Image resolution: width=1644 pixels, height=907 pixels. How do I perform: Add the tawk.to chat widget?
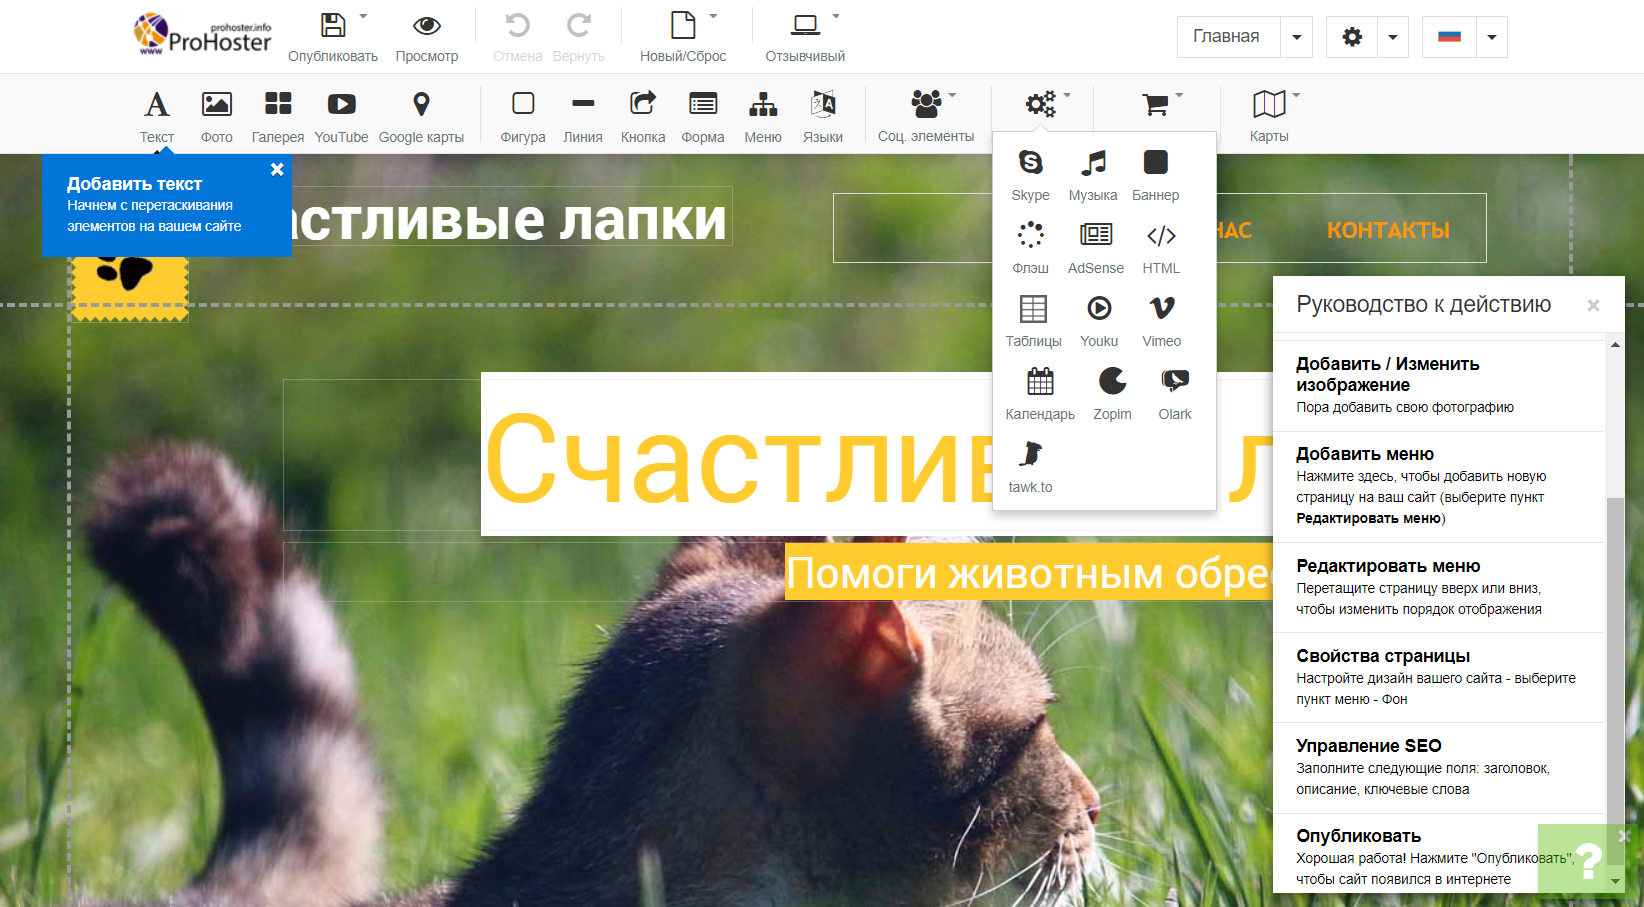[x=1030, y=466]
